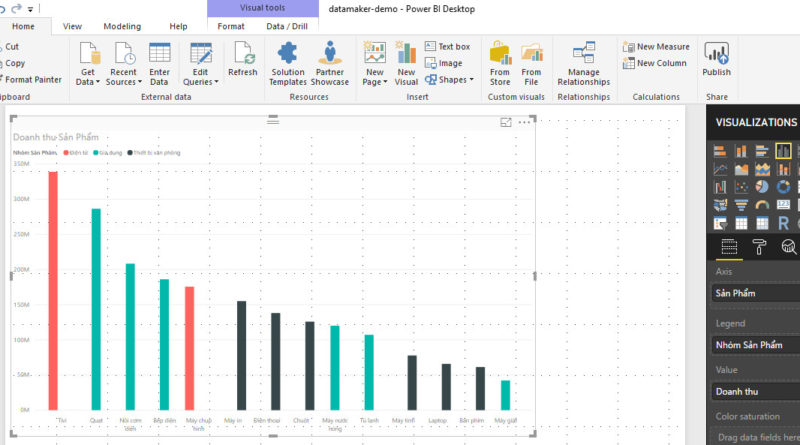This screenshot has width=800, height=445.
Task: Open the chart's More options ellipsis
Action: click(x=525, y=122)
